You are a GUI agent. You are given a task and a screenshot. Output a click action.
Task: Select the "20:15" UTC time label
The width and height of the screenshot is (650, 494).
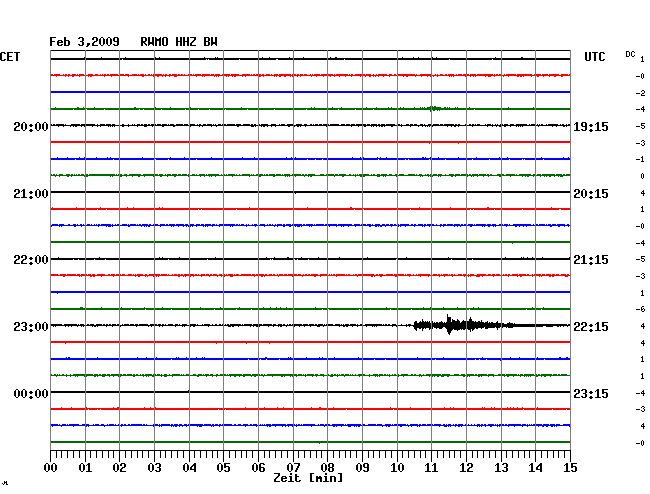(591, 194)
